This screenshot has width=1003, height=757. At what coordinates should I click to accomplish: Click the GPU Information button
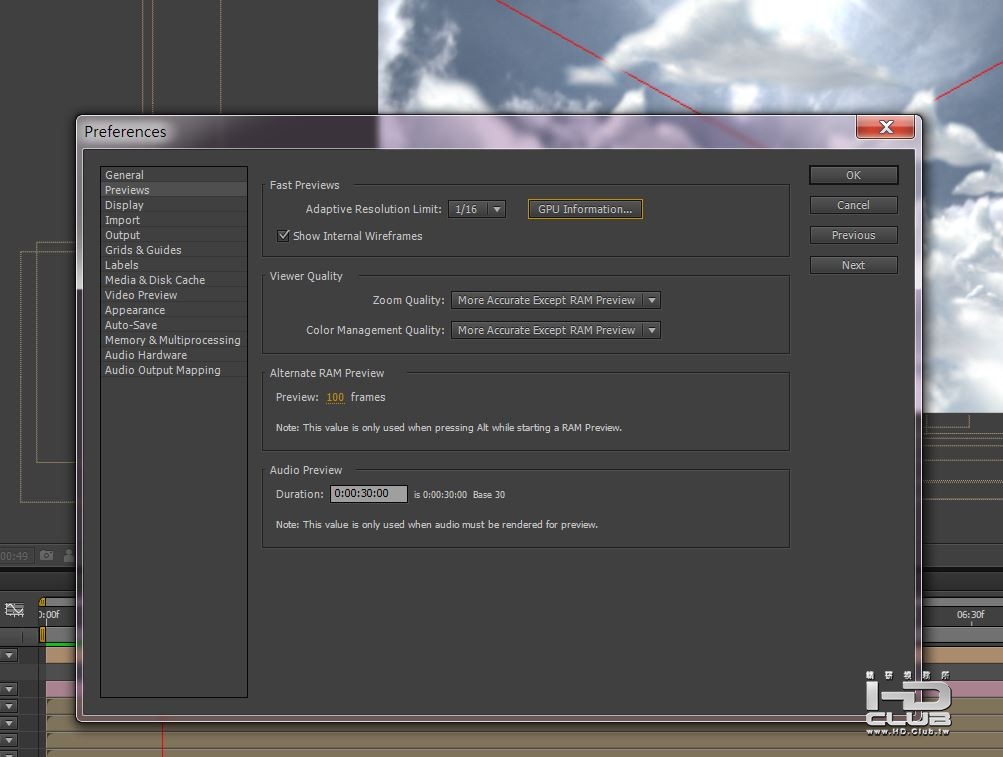pyautogui.click(x=585, y=209)
